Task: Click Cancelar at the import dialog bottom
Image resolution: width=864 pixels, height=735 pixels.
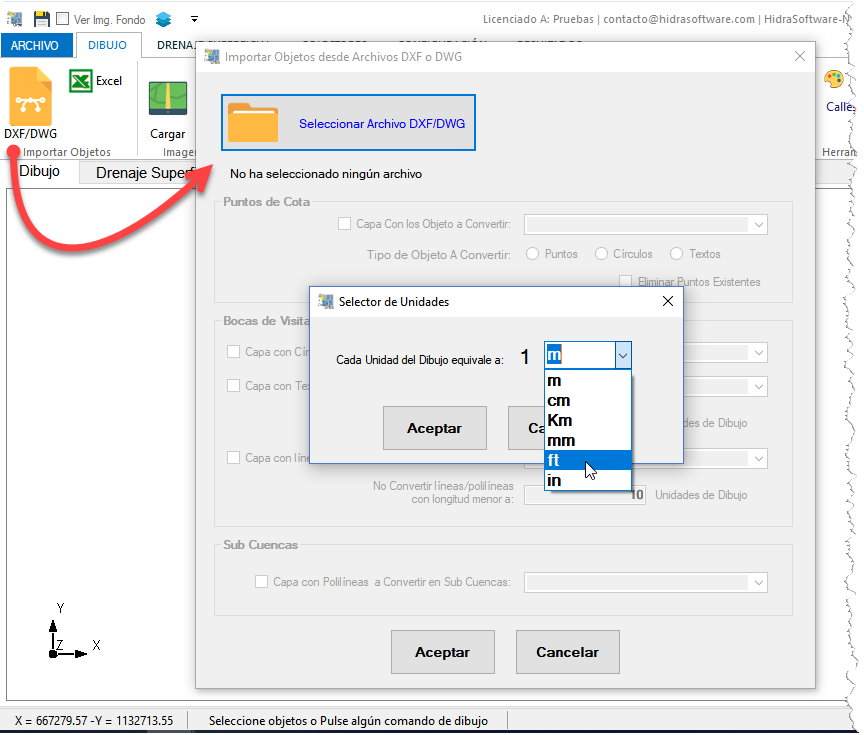Action: click(567, 652)
